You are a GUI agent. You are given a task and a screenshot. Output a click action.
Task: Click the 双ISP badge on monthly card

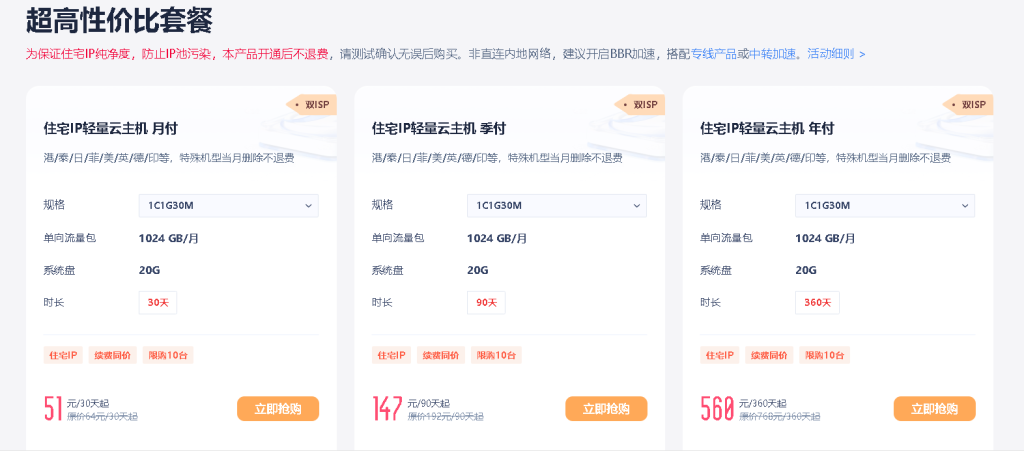pyautogui.click(x=311, y=104)
